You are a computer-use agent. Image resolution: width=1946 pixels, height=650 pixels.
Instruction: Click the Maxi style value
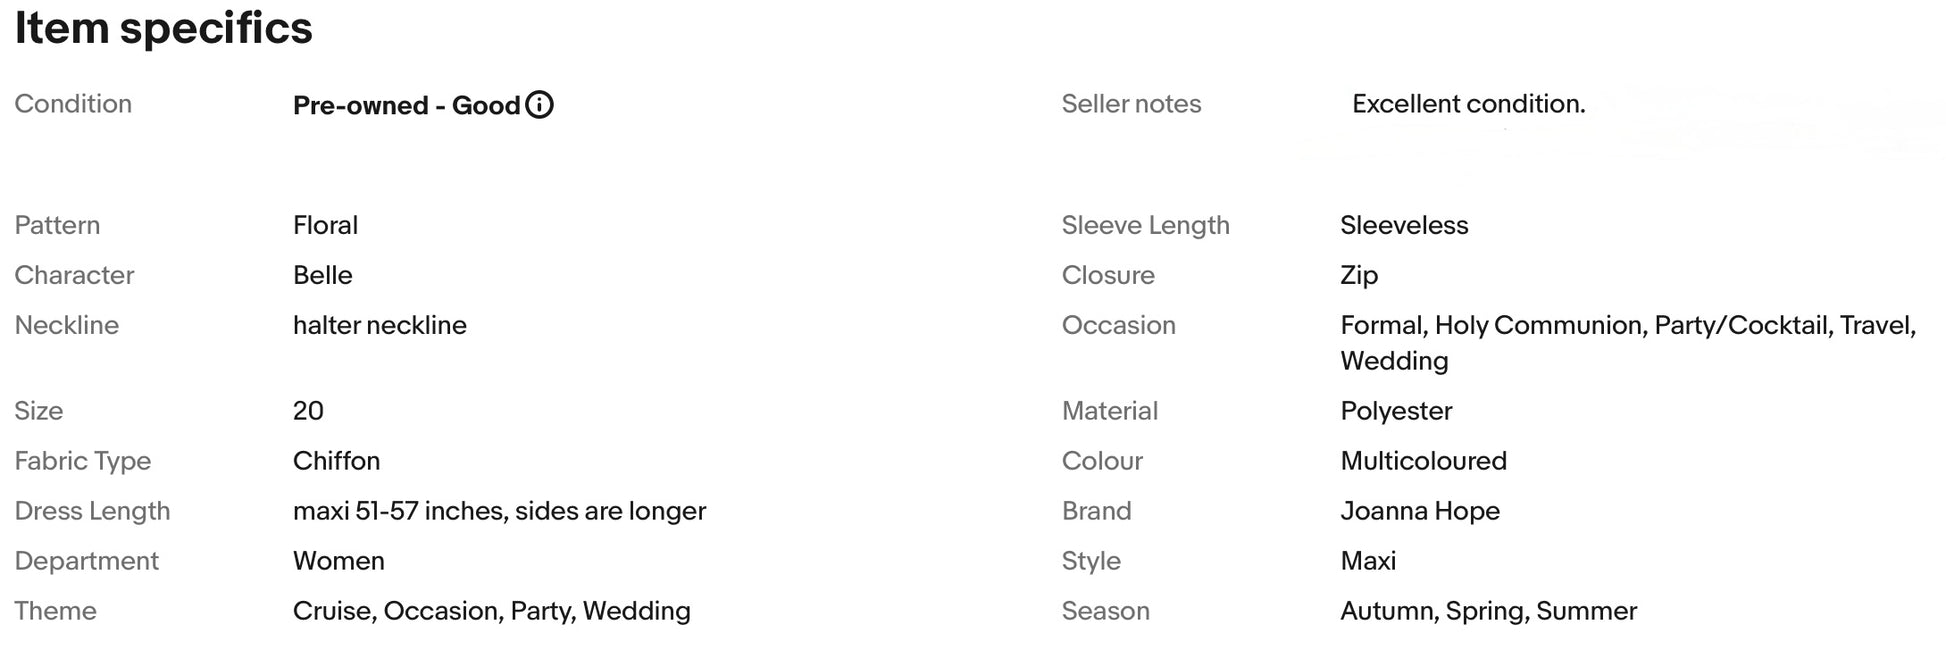(x=1368, y=561)
